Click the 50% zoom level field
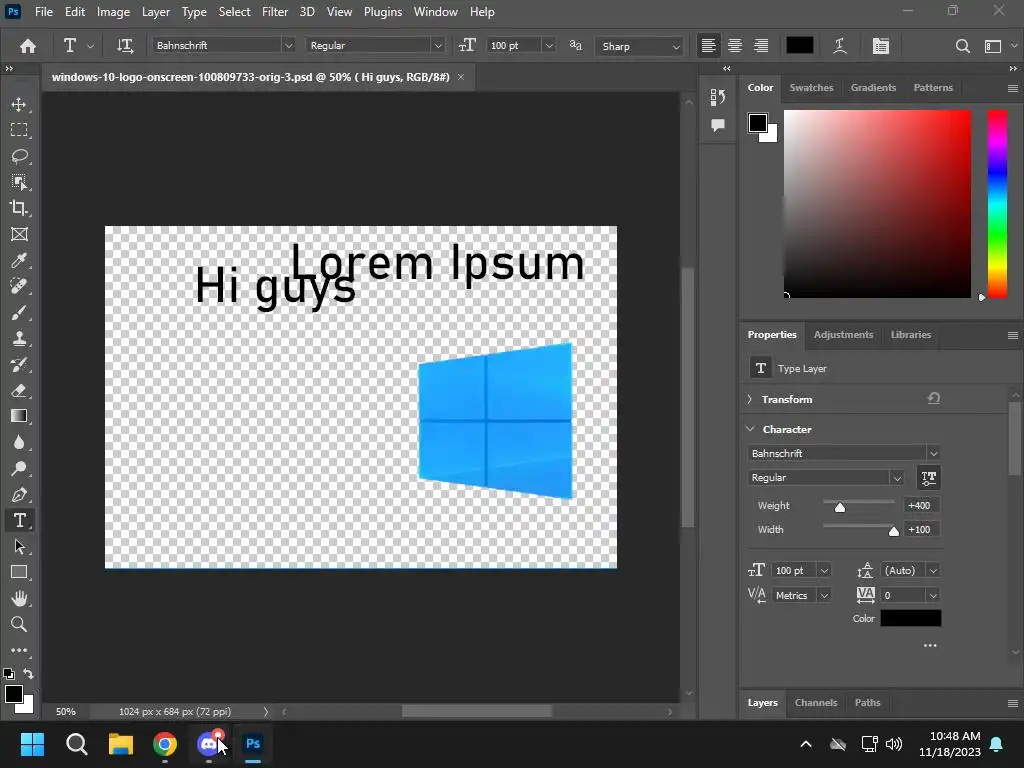Screen dimensions: 1024x768 tap(66, 711)
